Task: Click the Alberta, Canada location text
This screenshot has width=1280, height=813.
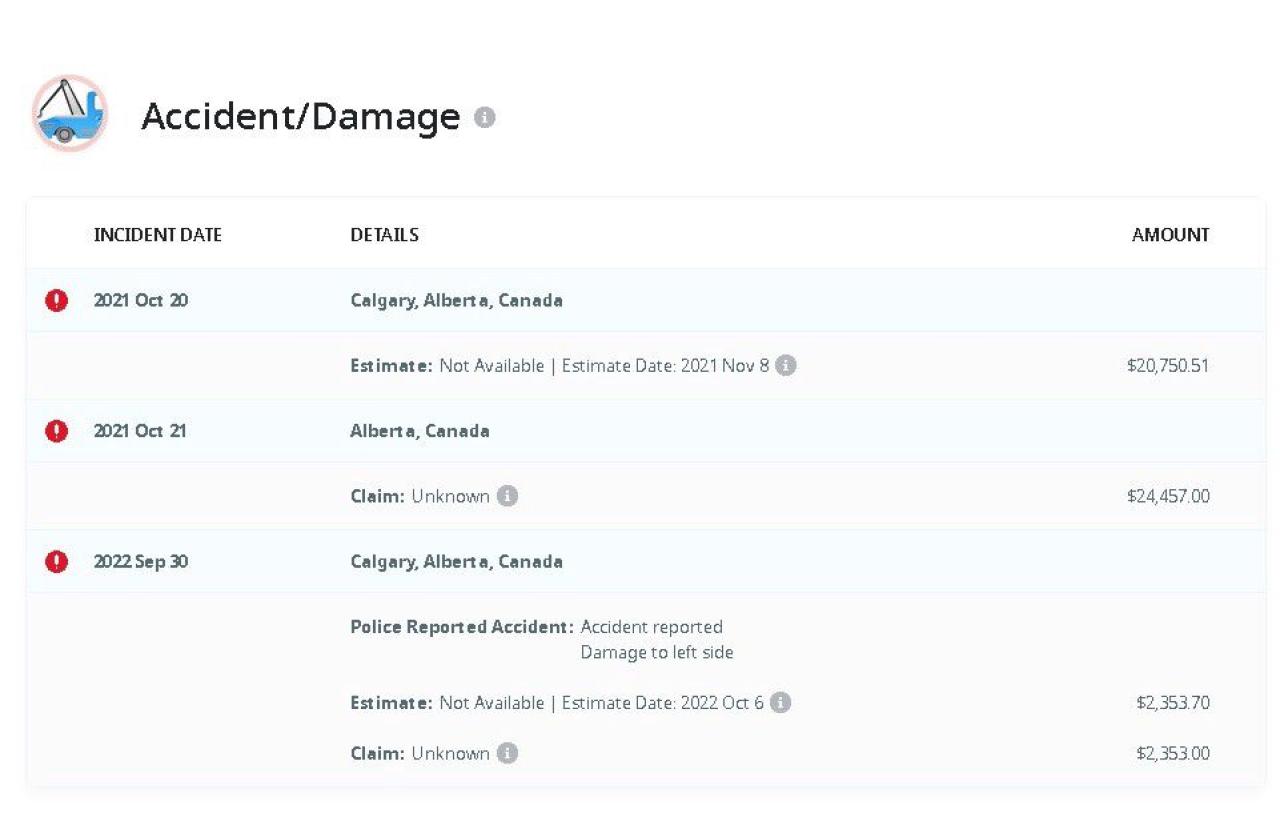Action: (420, 431)
